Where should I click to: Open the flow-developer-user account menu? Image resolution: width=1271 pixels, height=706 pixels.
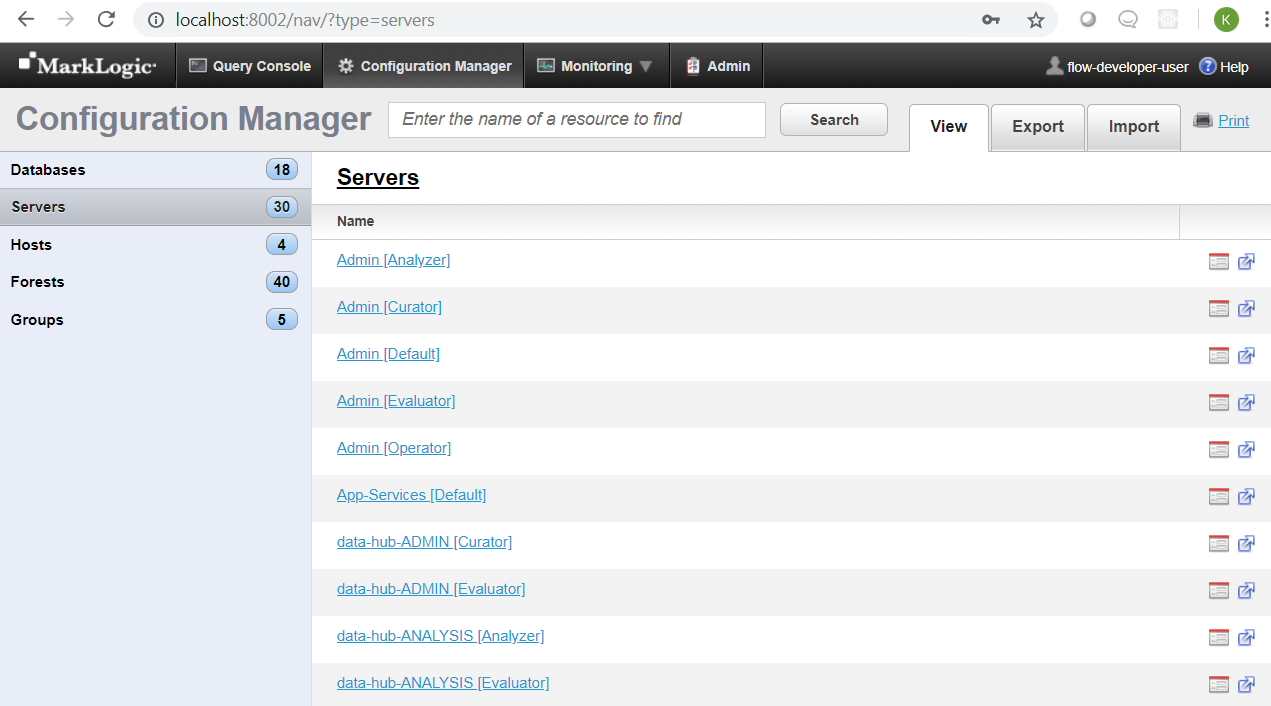(x=1117, y=67)
